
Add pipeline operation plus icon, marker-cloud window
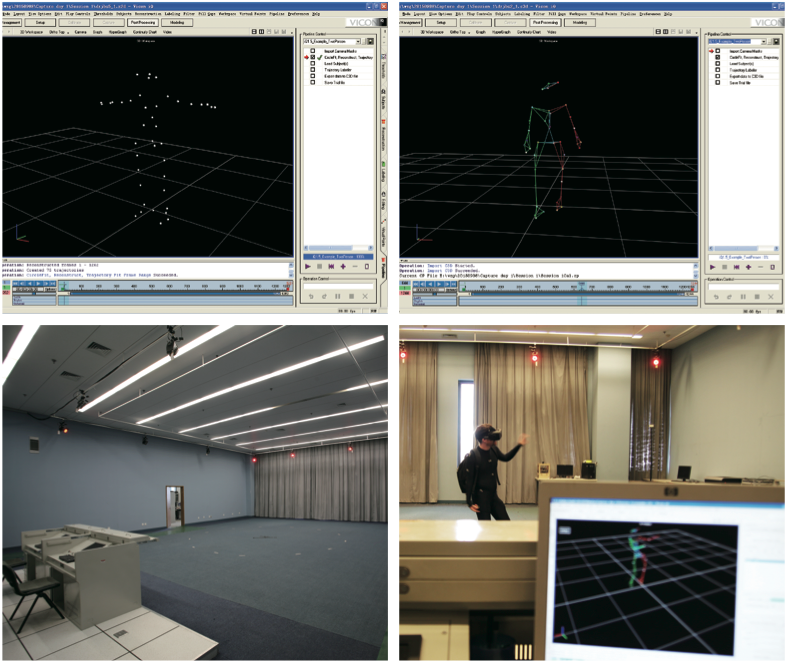click(x=343, y=267)
